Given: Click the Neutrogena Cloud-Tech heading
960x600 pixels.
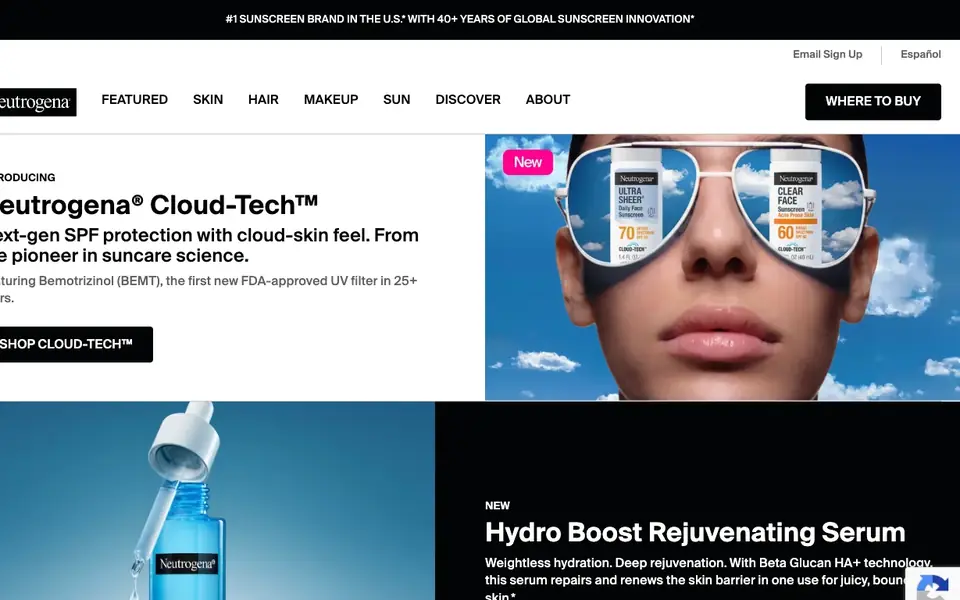Looking at the screenshot, I should [x=158, y=204].
